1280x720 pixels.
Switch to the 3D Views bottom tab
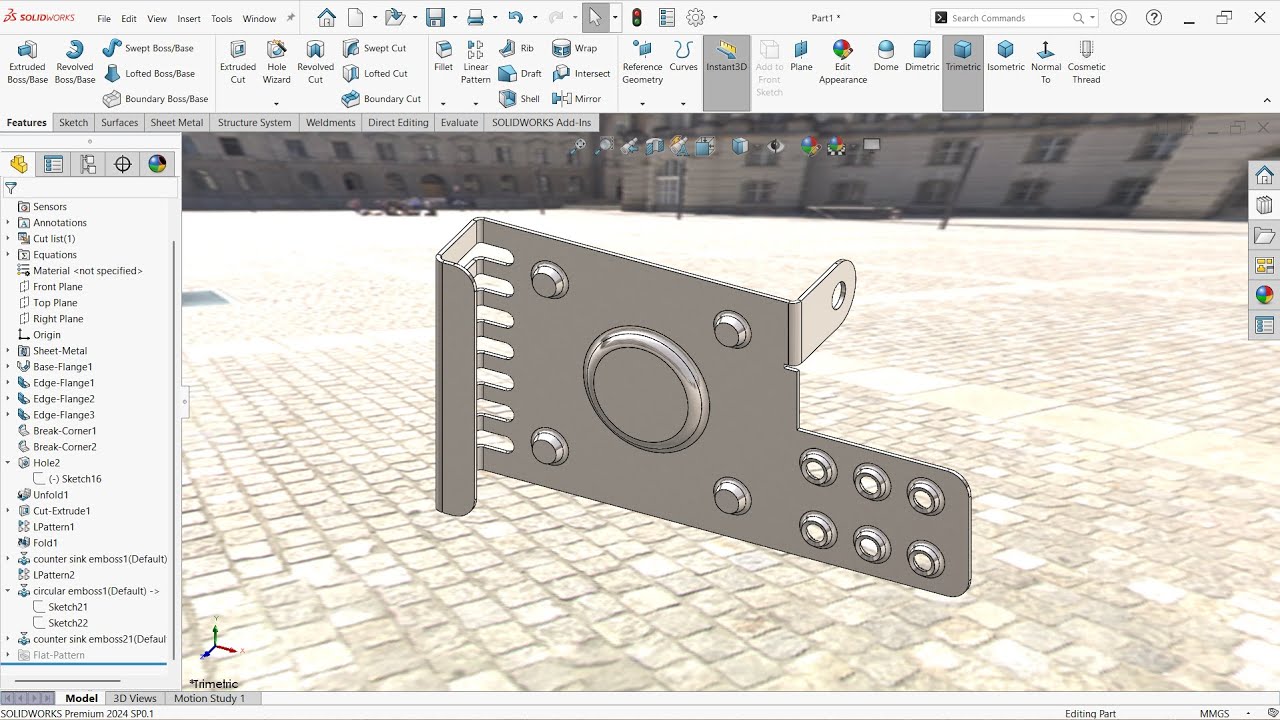tap(135, 698)
